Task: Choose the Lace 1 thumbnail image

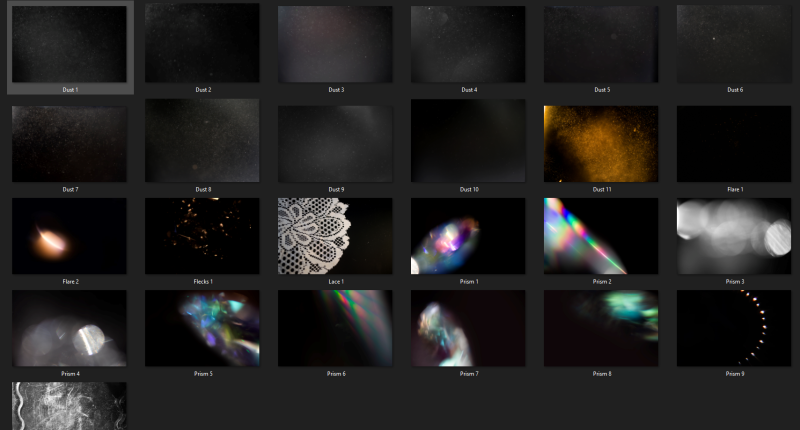Action: coord(335,236)
